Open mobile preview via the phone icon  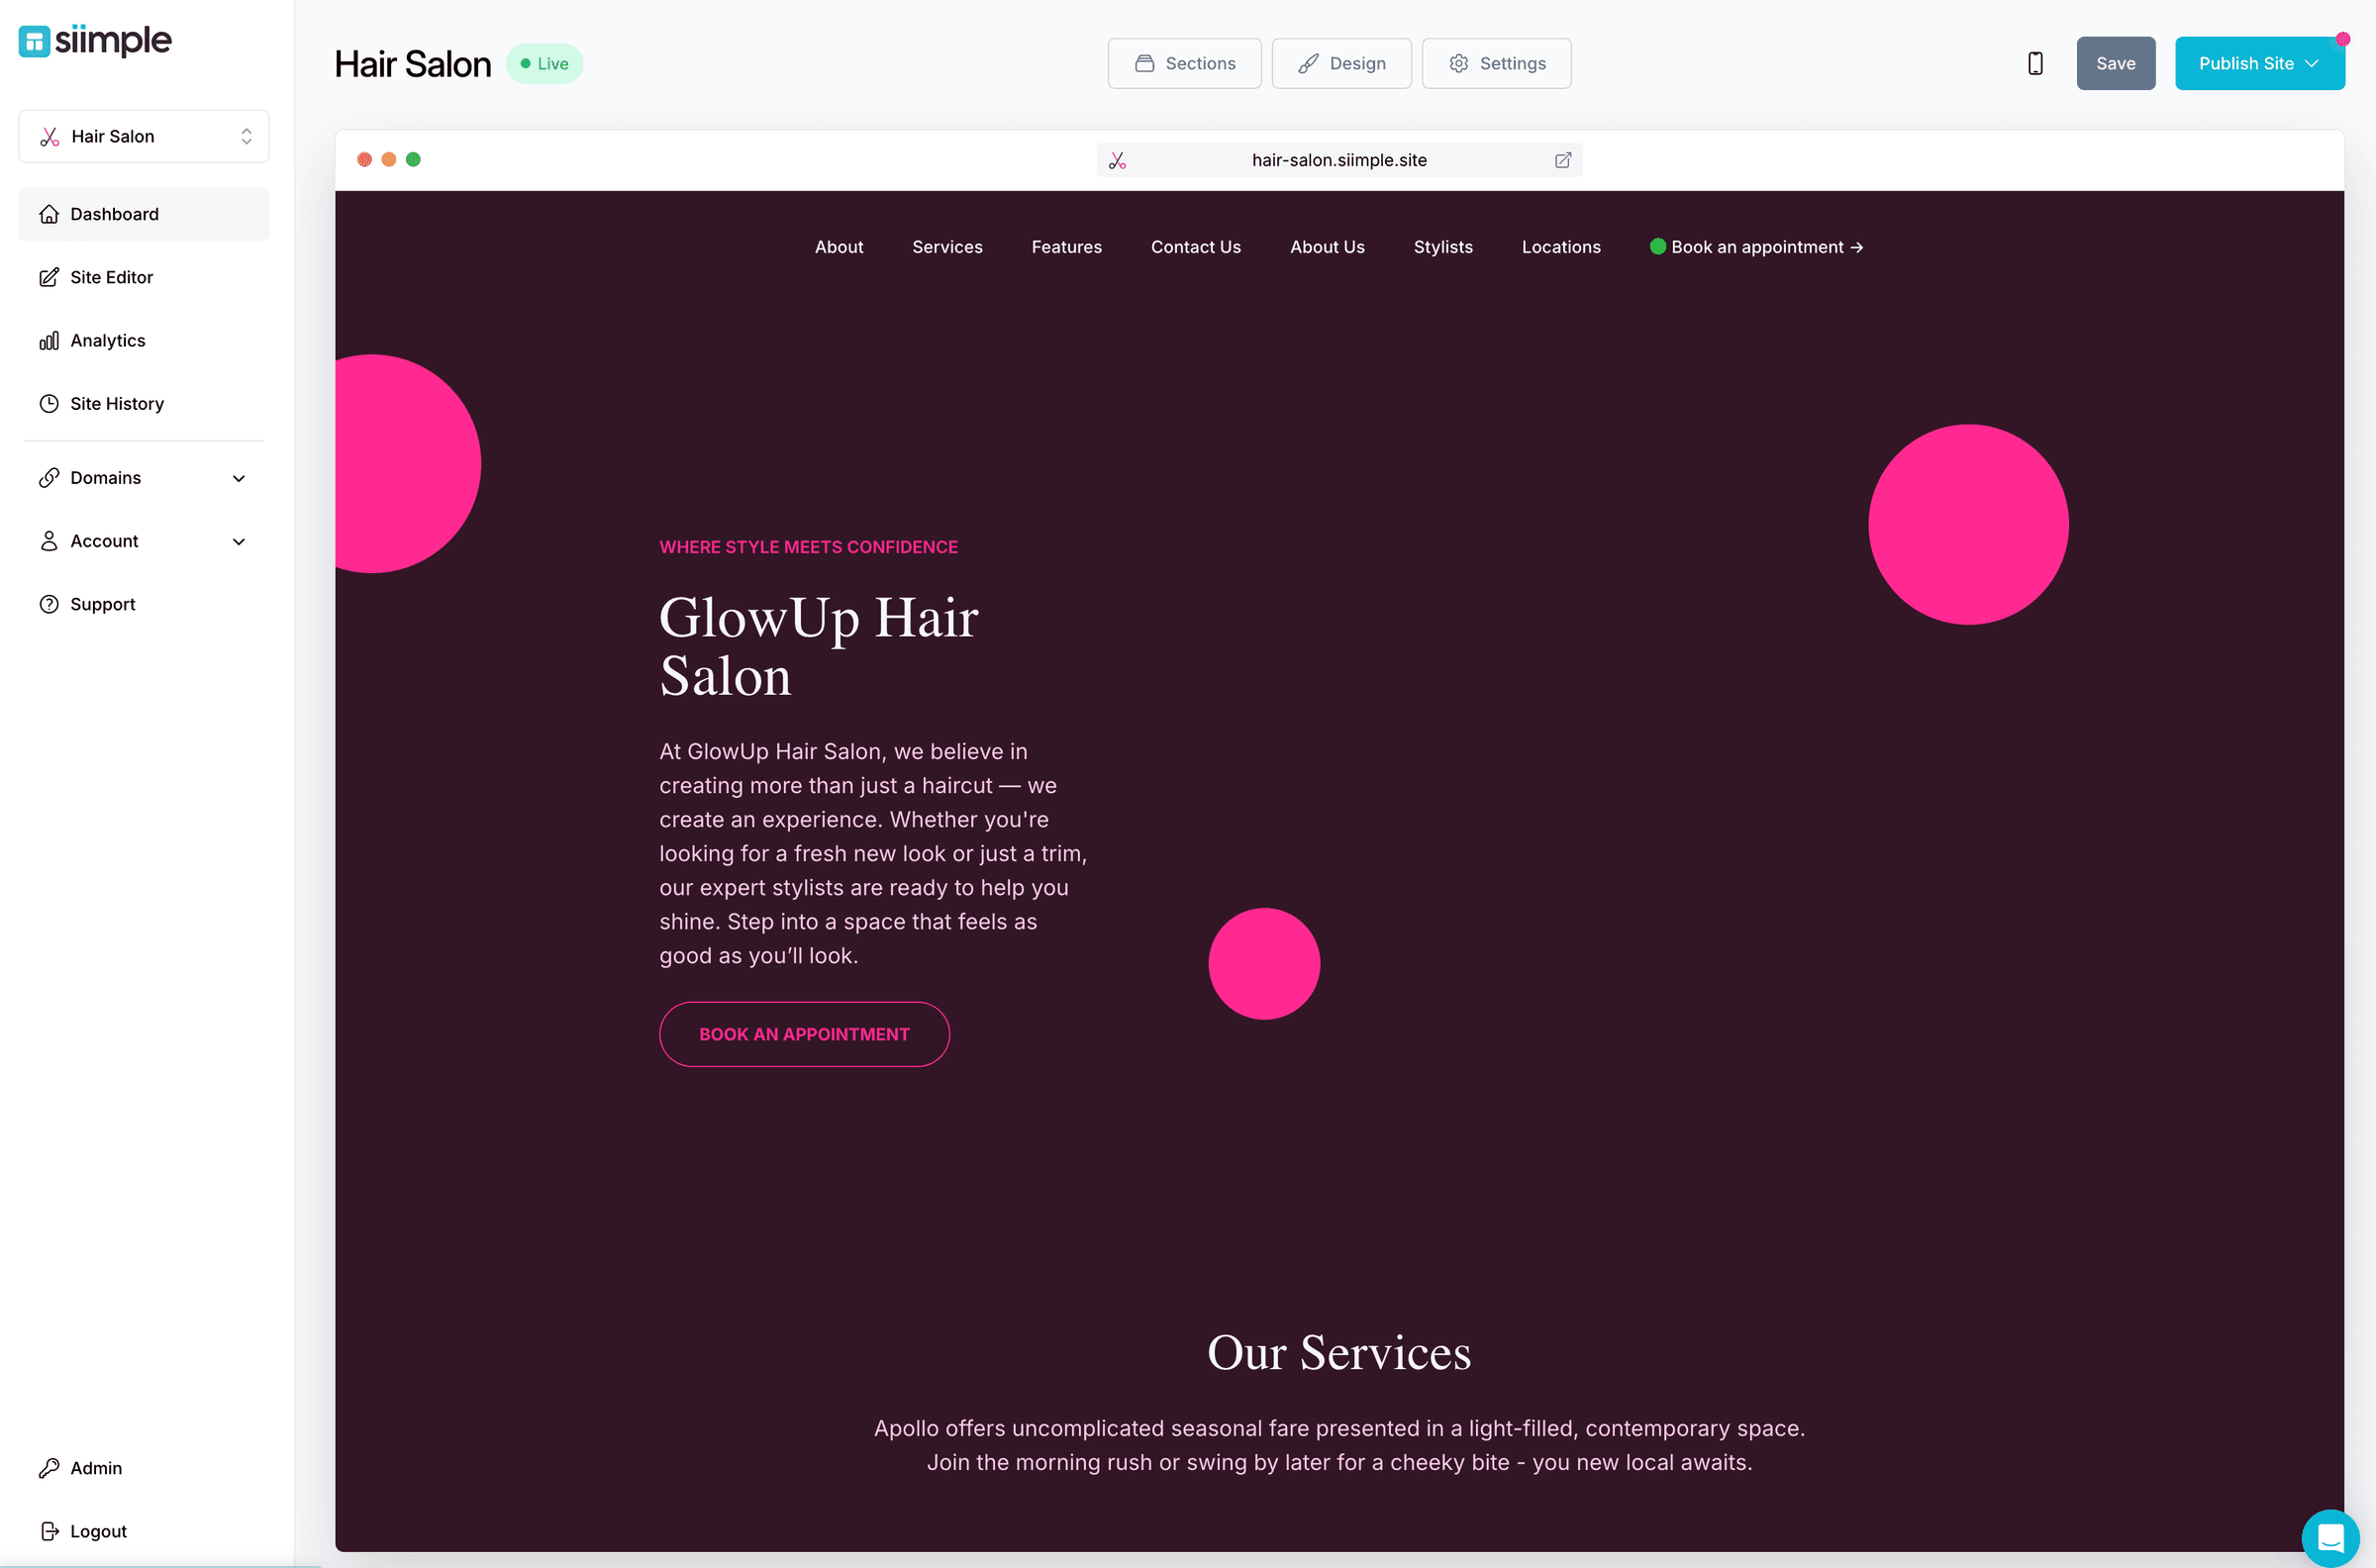coord(2035,62)
